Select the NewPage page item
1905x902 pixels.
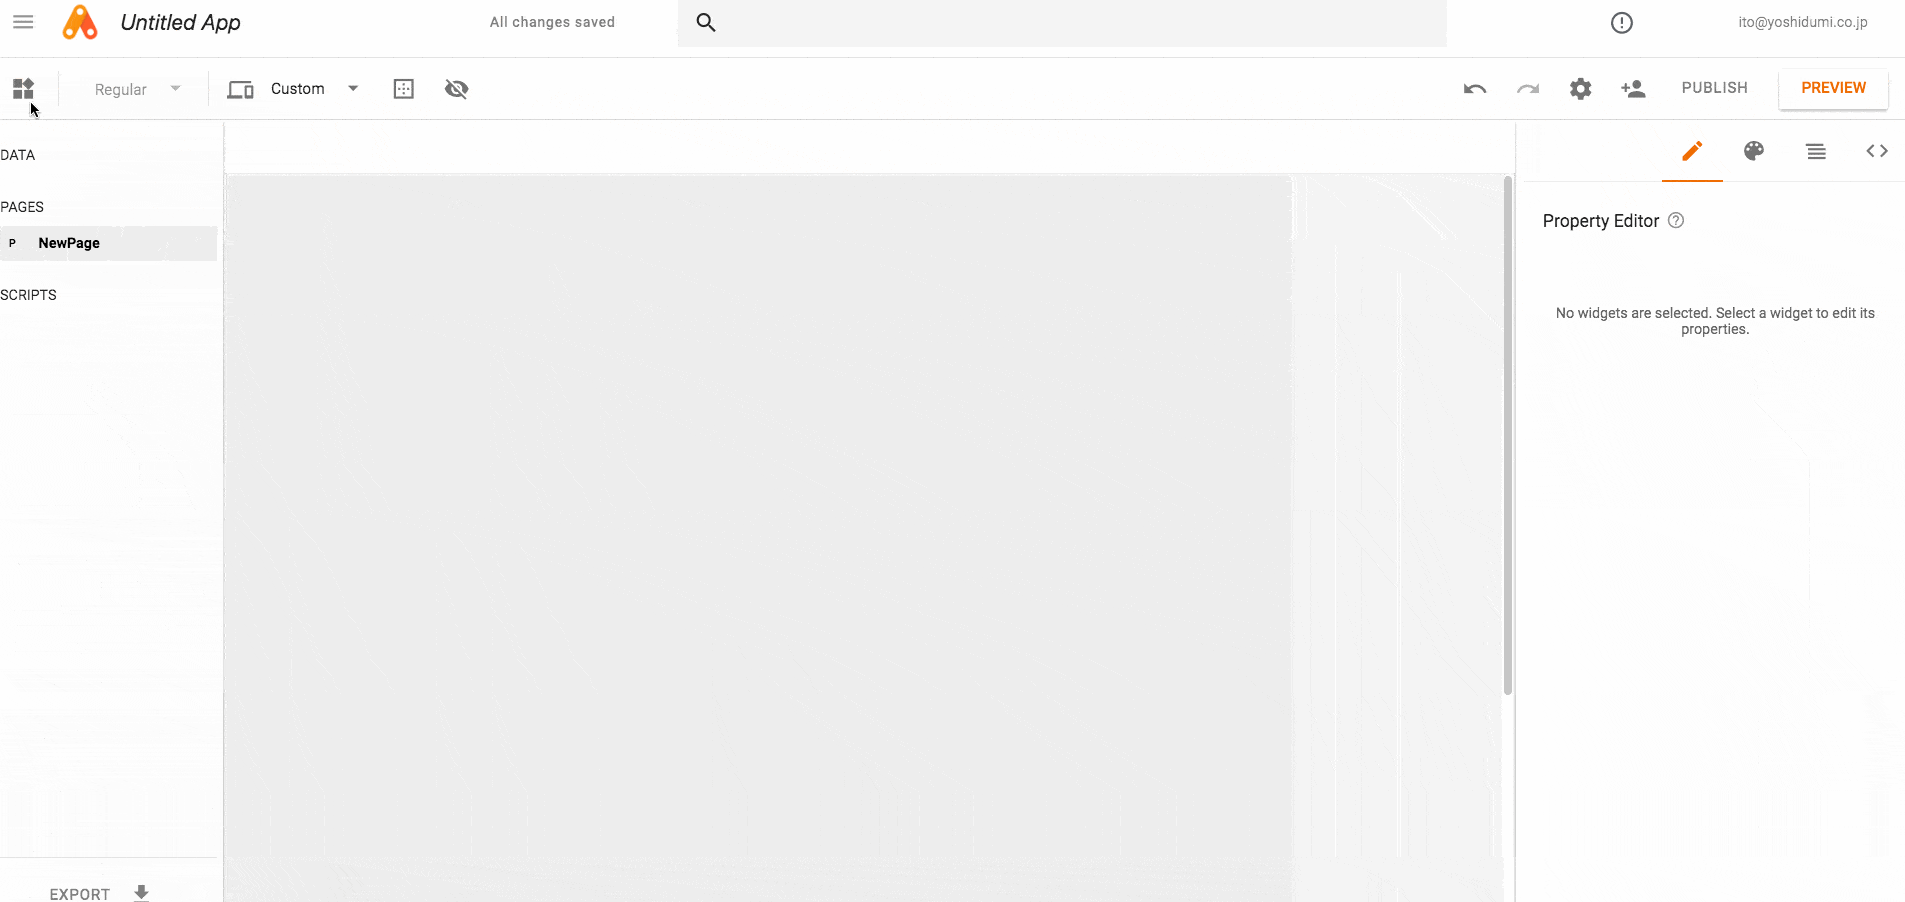tap(108, 243)
